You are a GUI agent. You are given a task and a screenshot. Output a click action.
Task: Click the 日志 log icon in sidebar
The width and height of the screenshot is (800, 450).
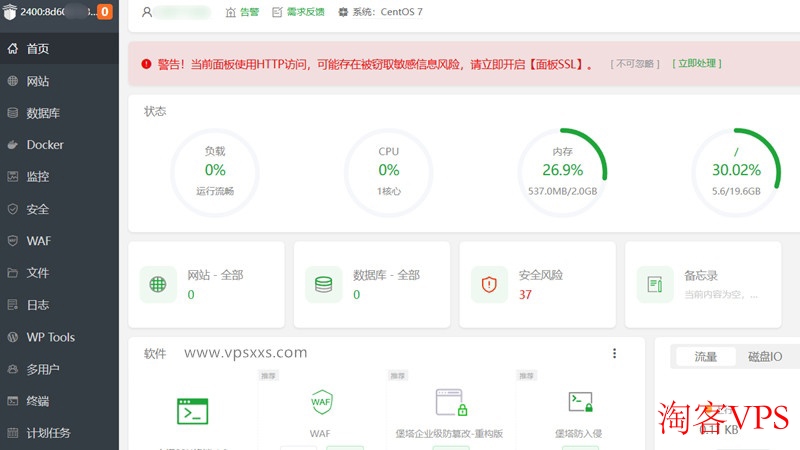(13, 305)
